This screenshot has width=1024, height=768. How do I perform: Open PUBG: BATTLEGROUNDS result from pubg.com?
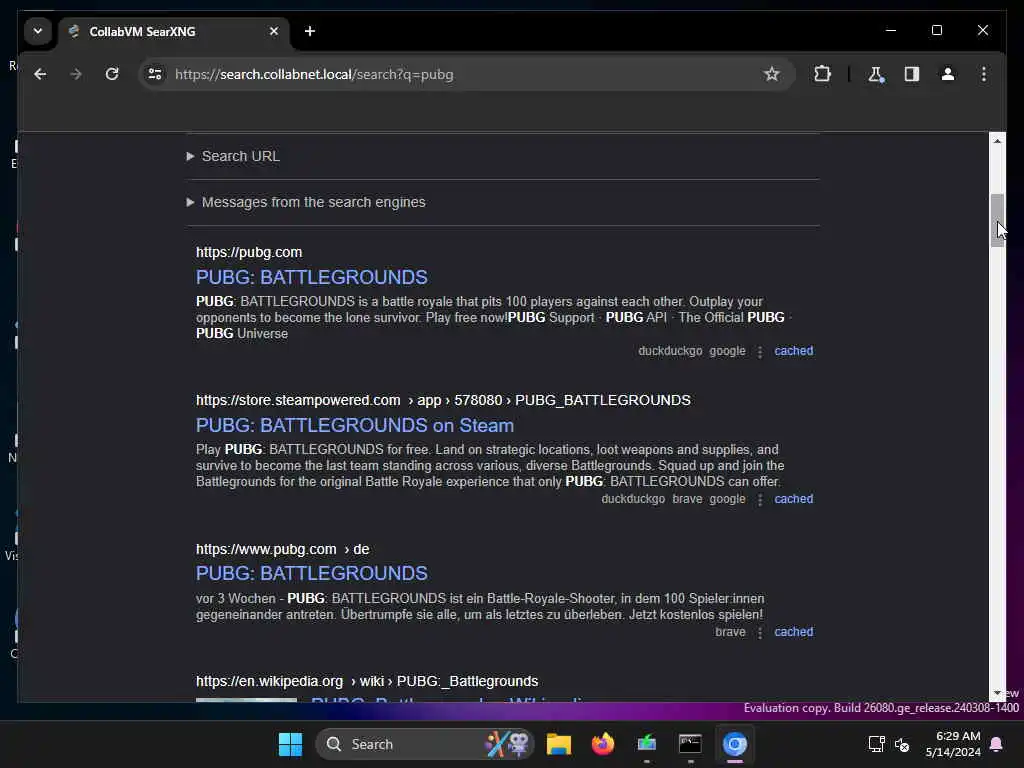click(x=312, y=277)
